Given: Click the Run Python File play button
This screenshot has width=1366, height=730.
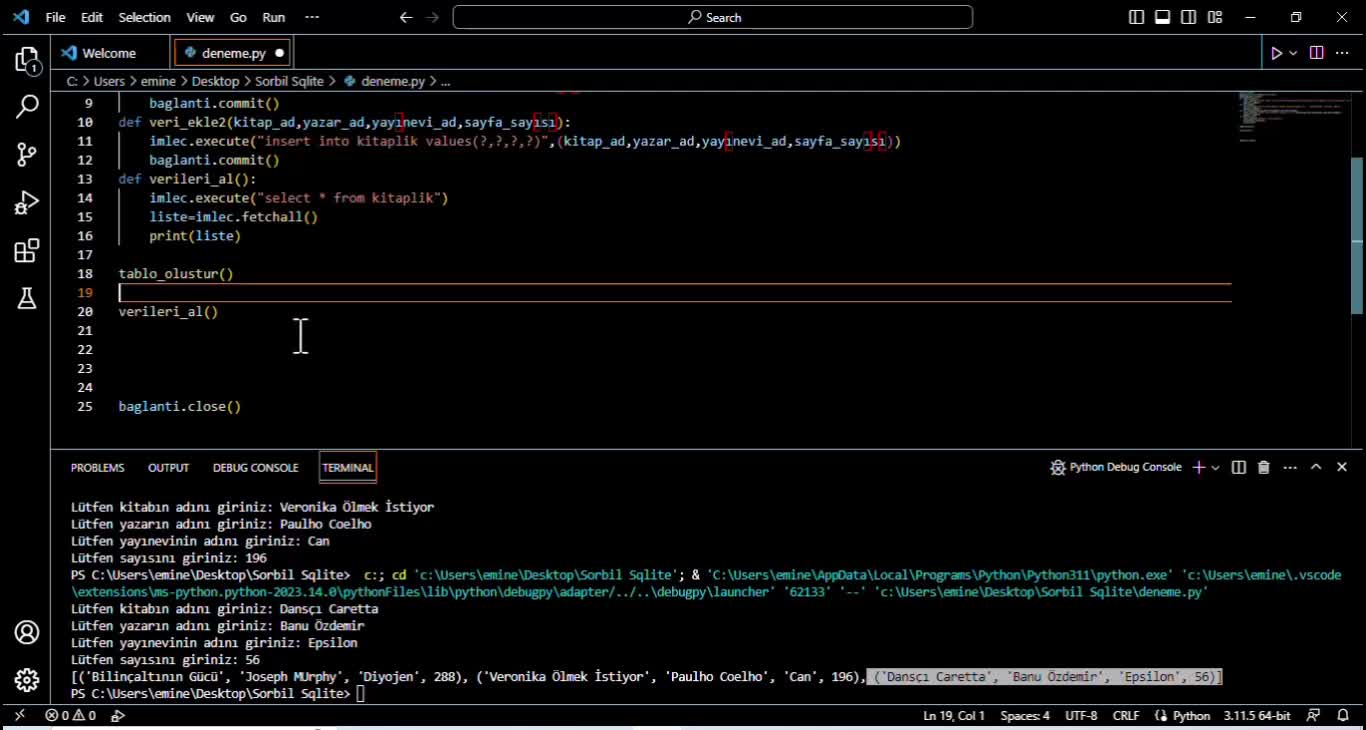Looking at the screenshot, I should point(1276,53).
